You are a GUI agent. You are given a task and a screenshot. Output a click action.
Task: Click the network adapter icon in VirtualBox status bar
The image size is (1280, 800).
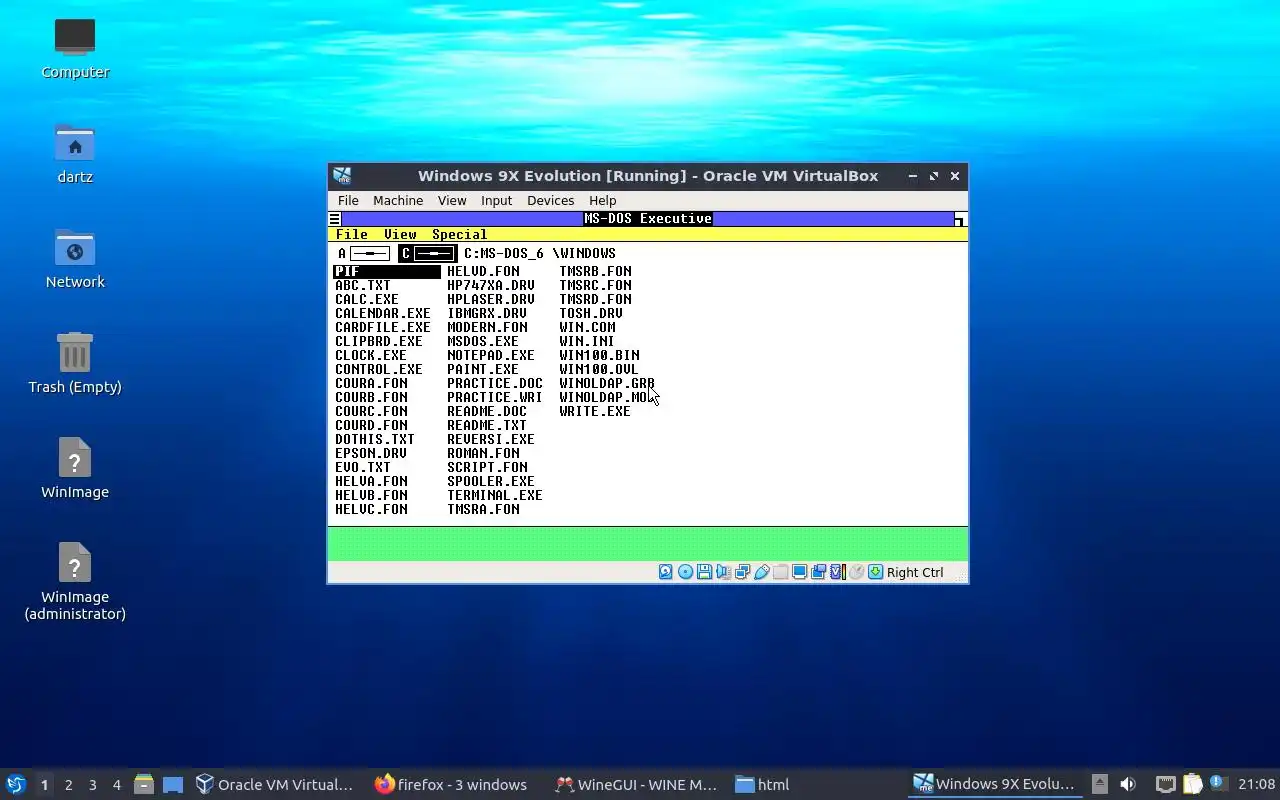[742, 572]
